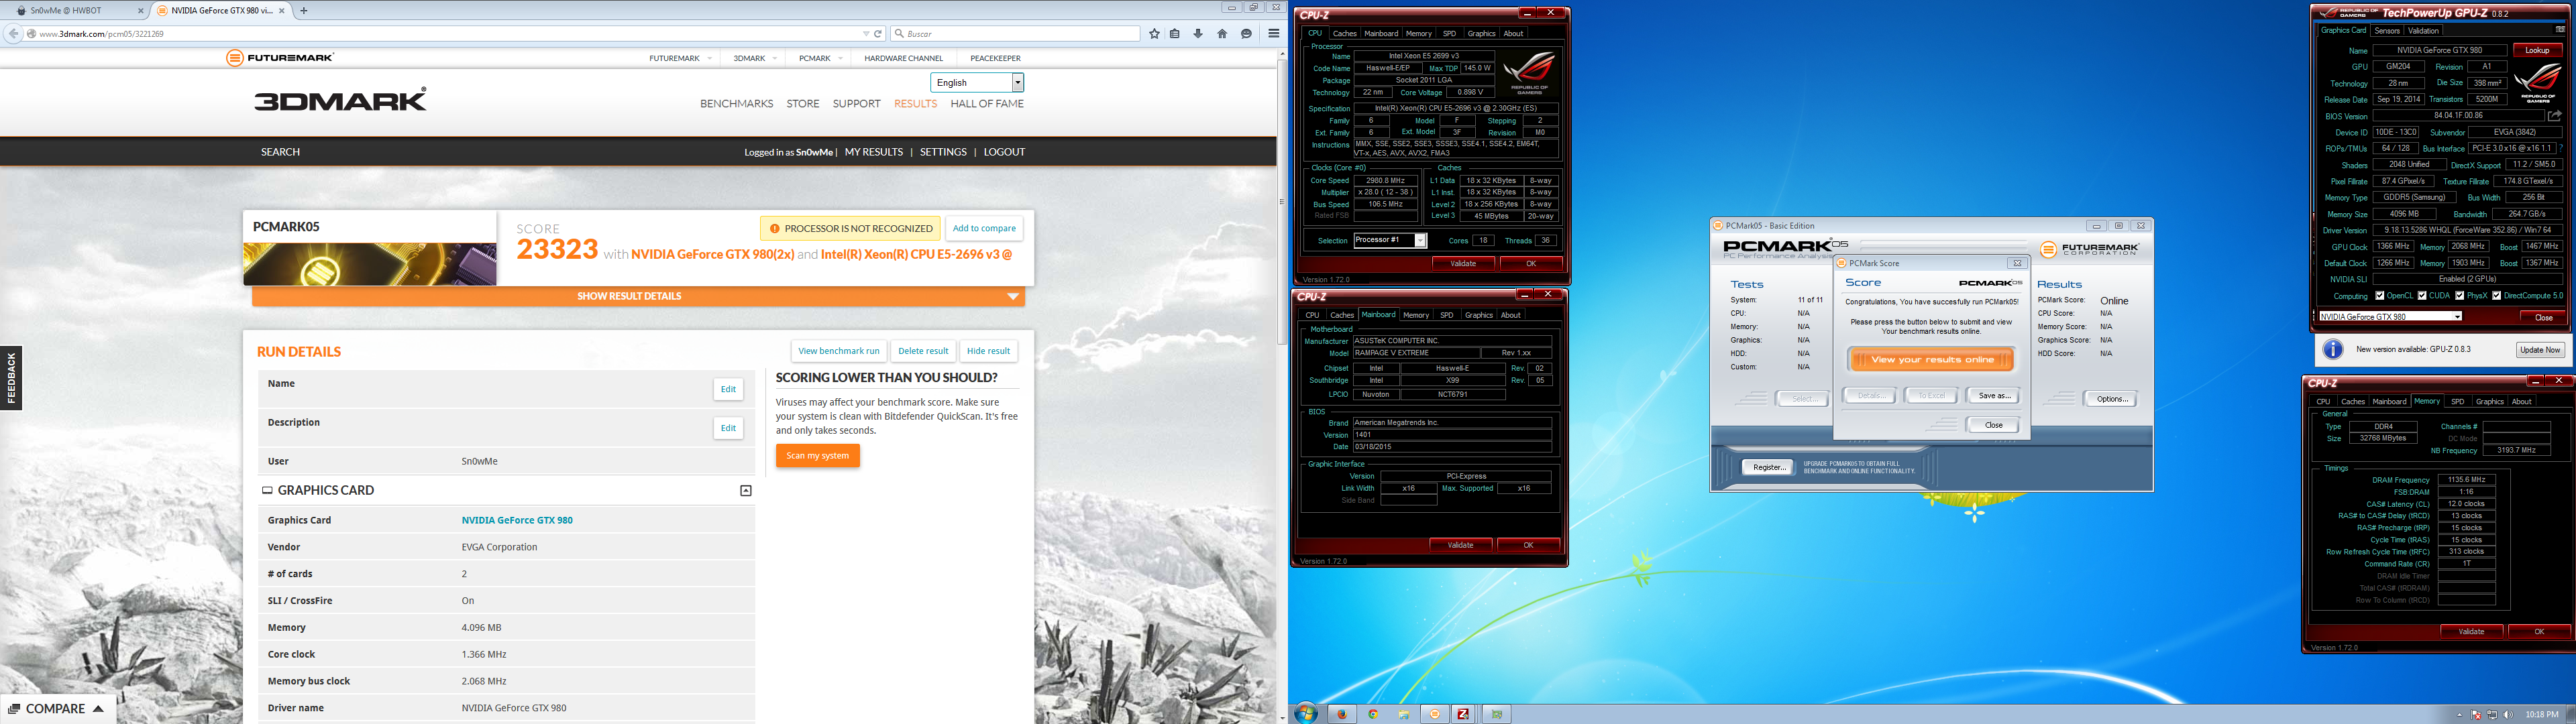Launch Chrome from the taskbar
The width and height of the screenshot is (2576, 724).
(x=1373, y=714)
